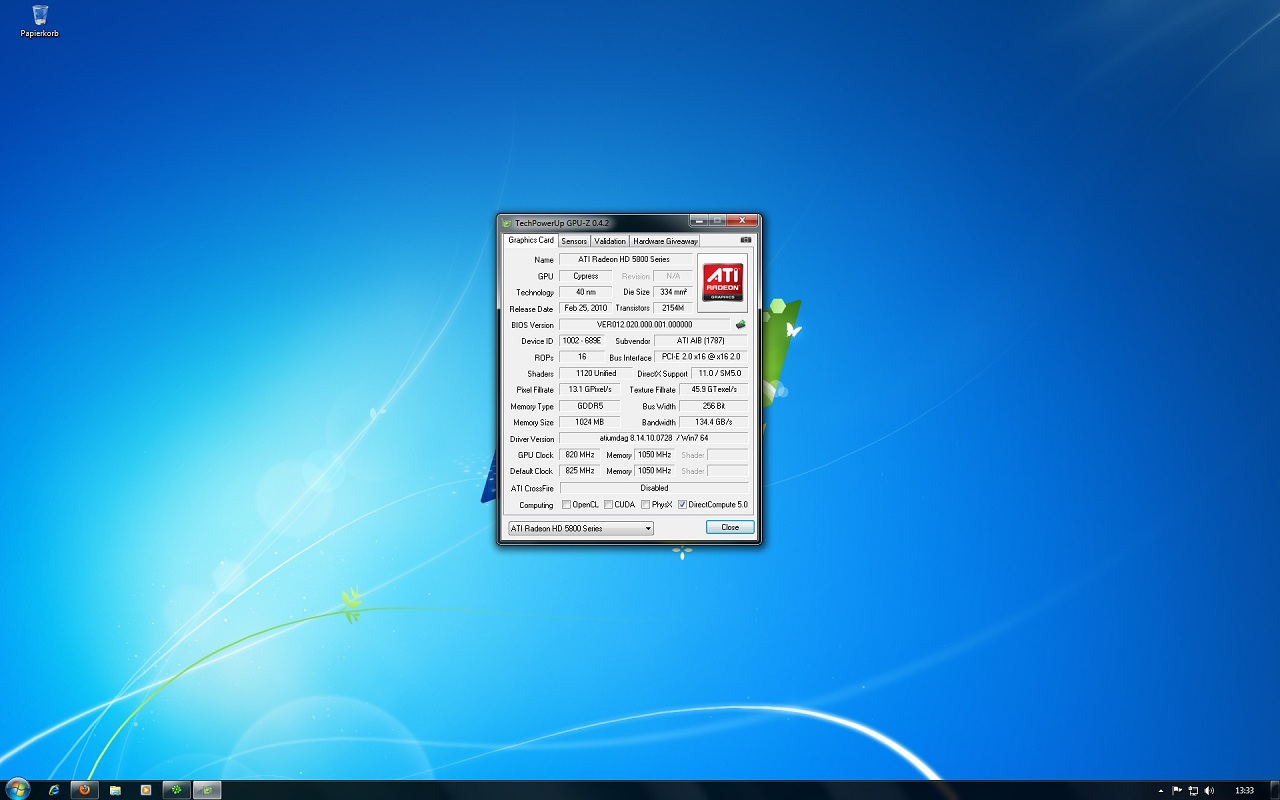Viewport: 1280px width, 800px height.
Task: Switch to Firefox in the taskbar
Action: pyautogui.click(x=85, y=790)
